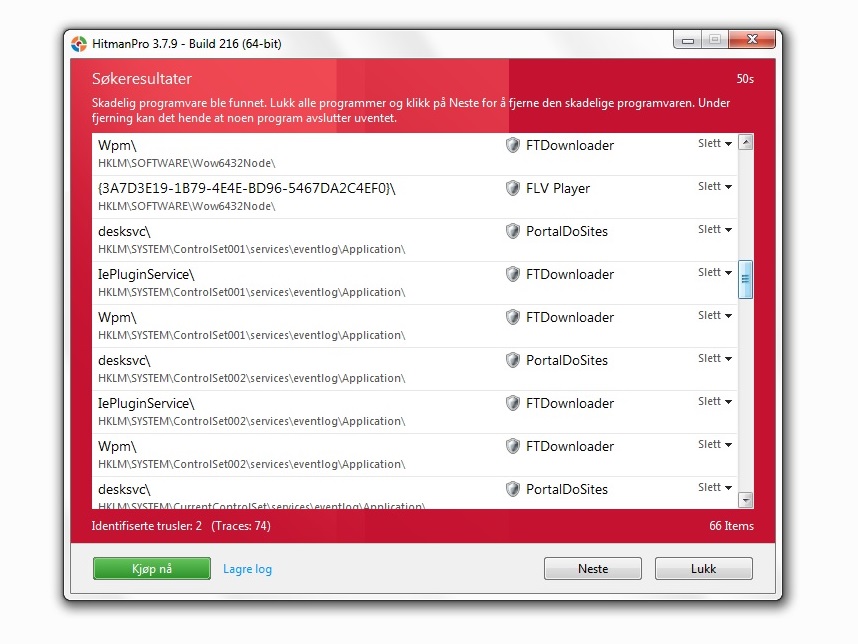Minimize the HitmanPro window
Viewport: 858px width, 644px height.
688,40
